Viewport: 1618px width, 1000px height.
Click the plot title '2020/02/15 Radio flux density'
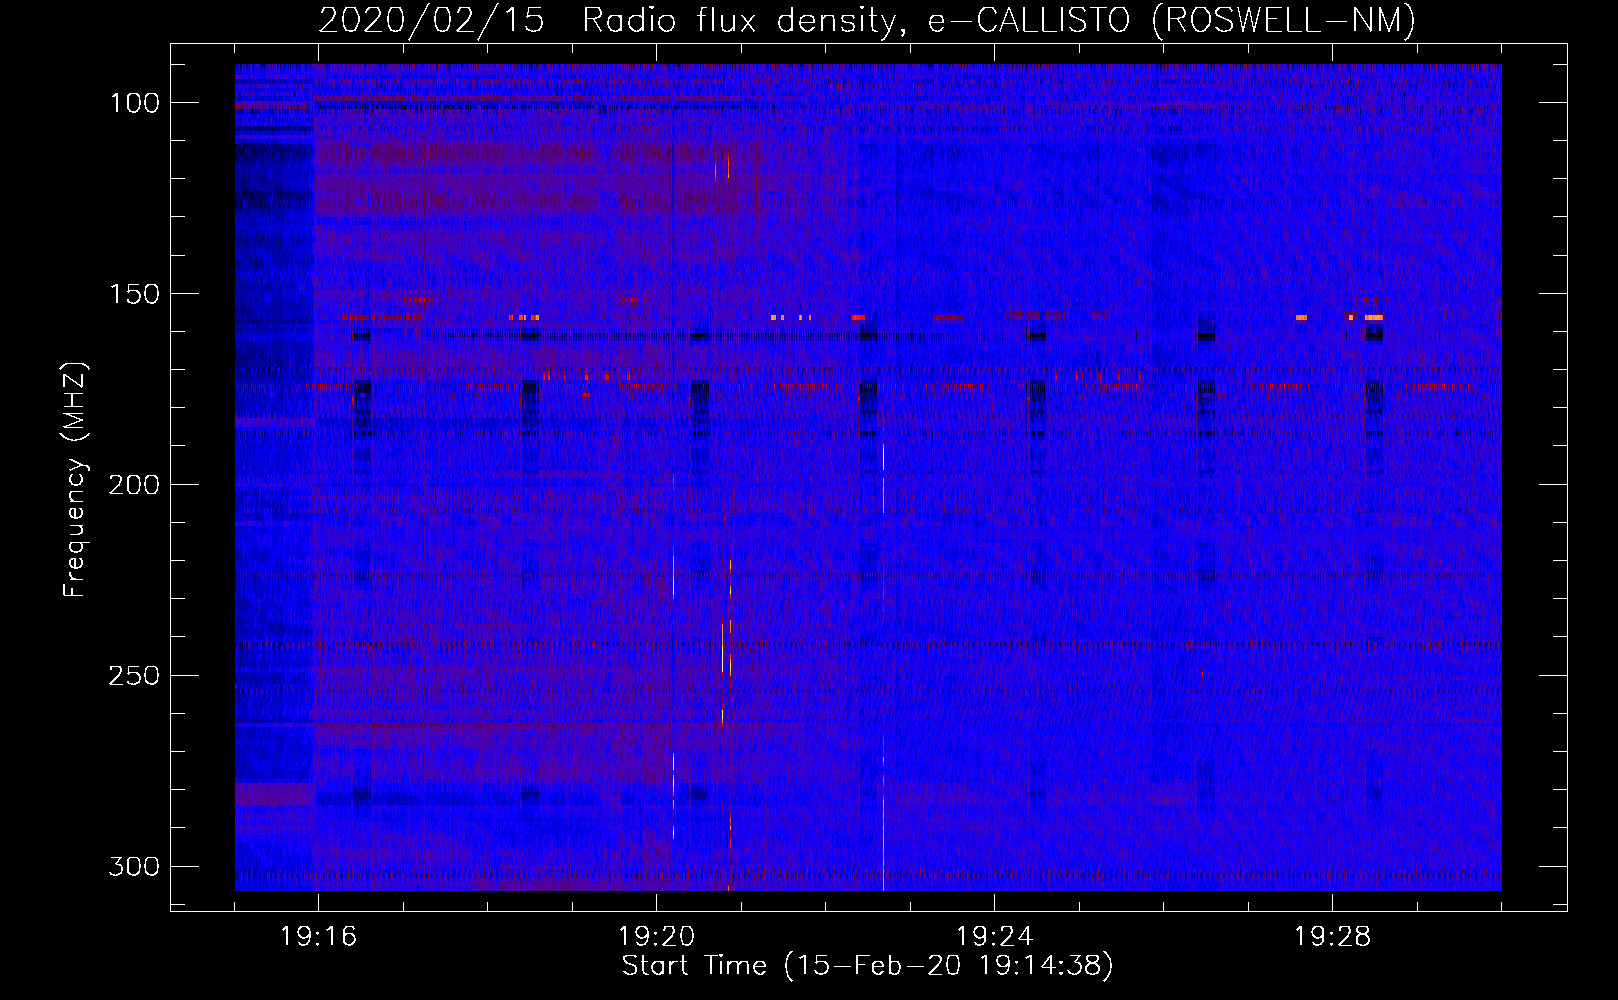(x=867, y=20)
